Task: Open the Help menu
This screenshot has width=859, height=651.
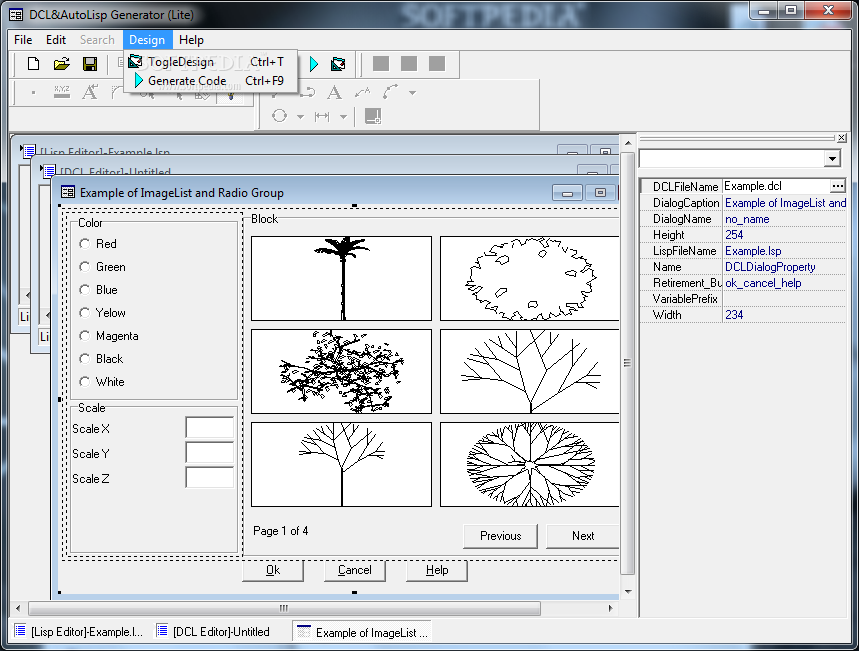Action: point(191,40)
